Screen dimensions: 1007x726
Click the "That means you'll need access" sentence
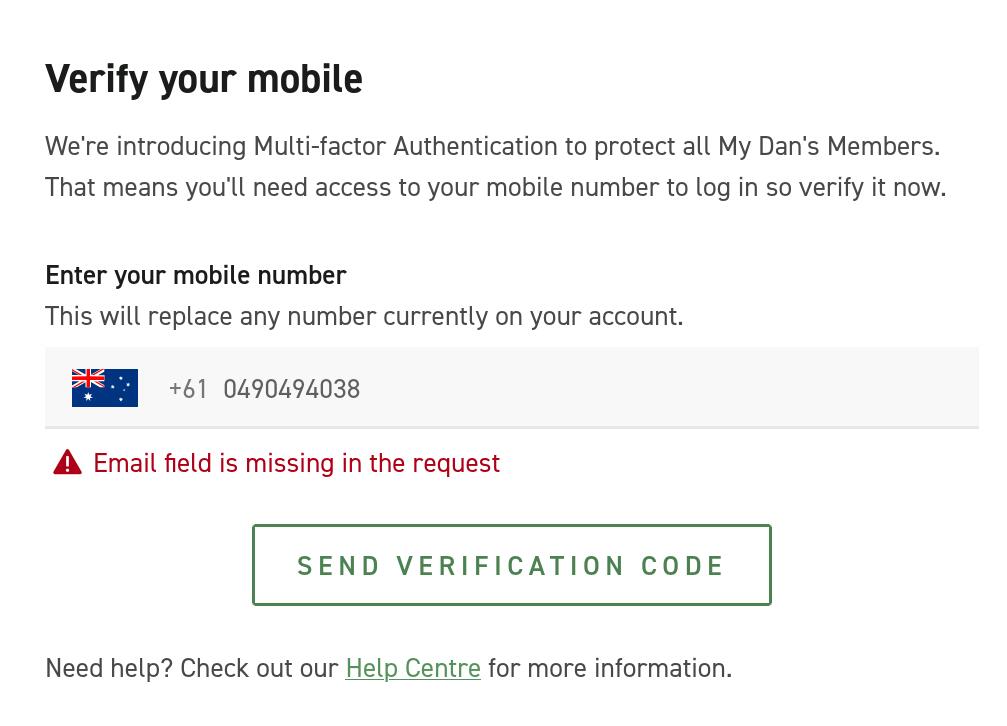[250, 187]
